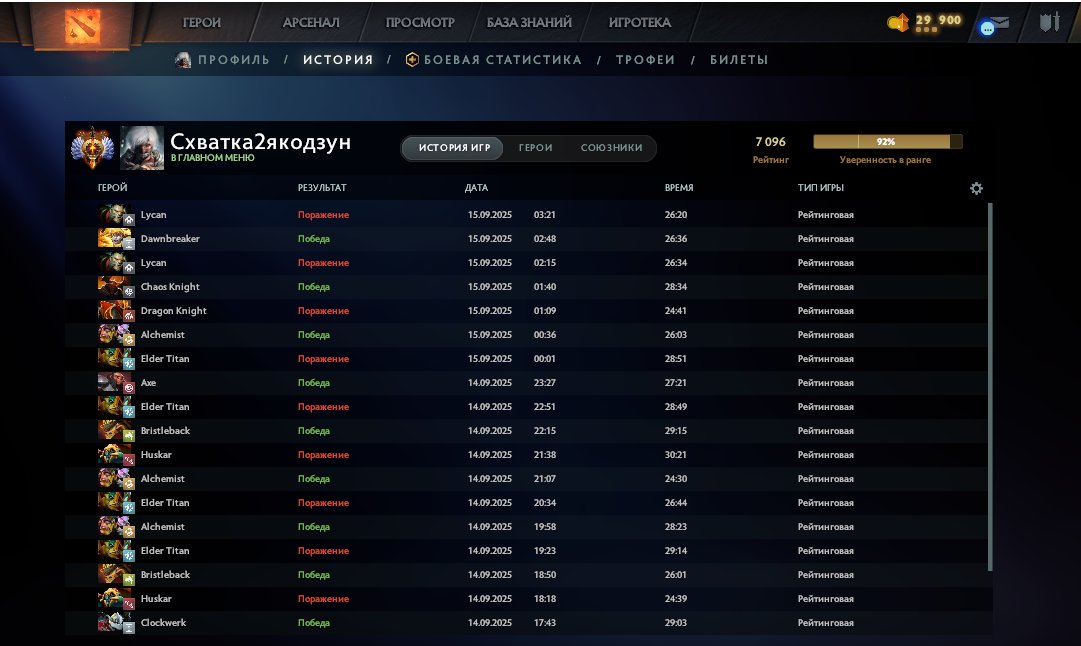Click the Axe hero portrait icon
The height and width of the screenshot is (646, 1081).
[x=115, y=383]
